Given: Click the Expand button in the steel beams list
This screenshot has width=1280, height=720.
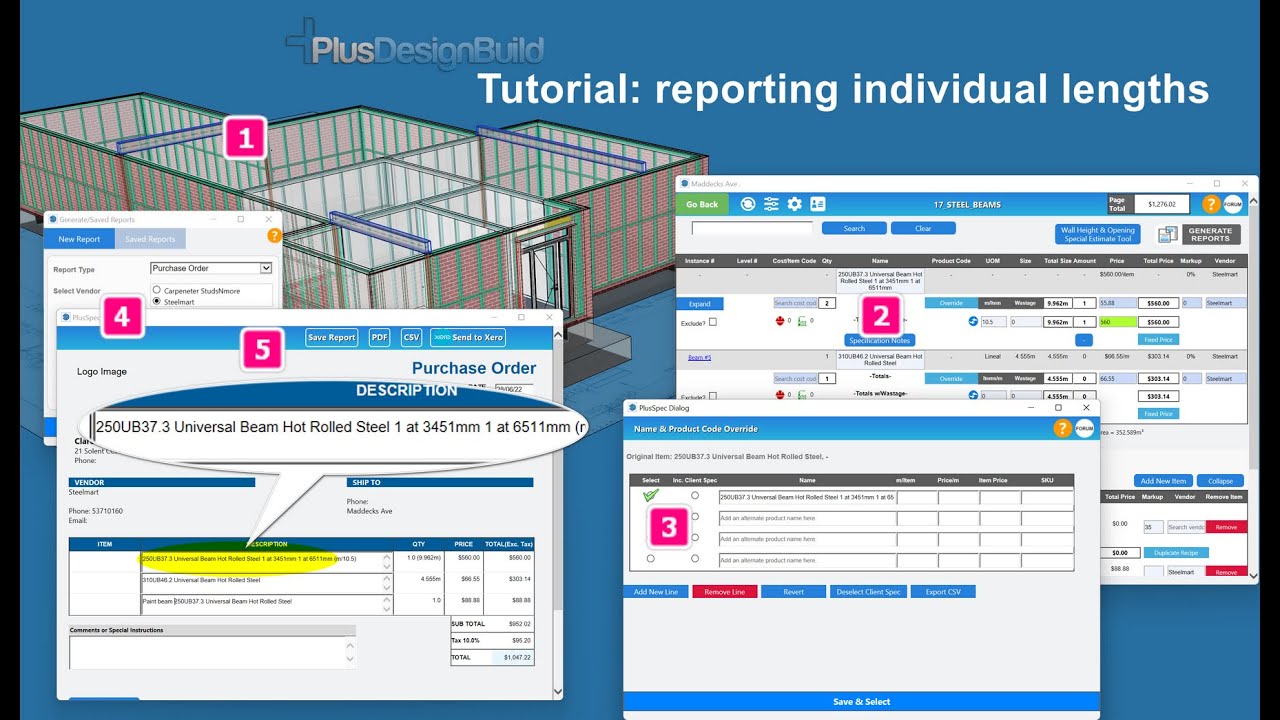Looking at the screenshot, I should (700, 303).
